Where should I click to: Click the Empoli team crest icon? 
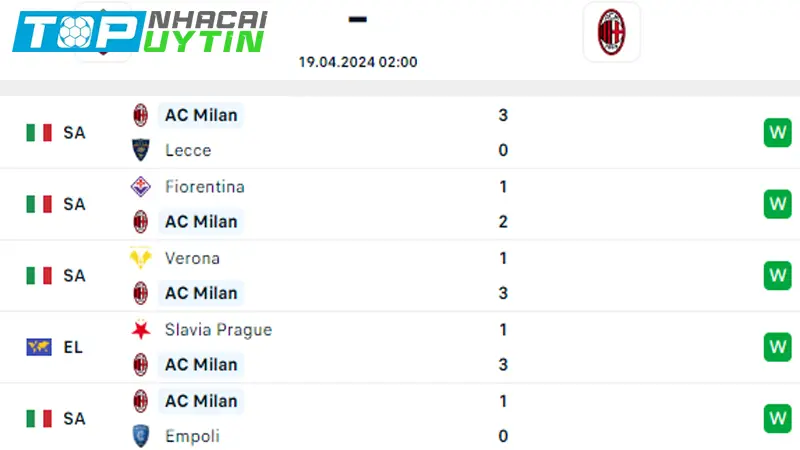coord(140,436)
